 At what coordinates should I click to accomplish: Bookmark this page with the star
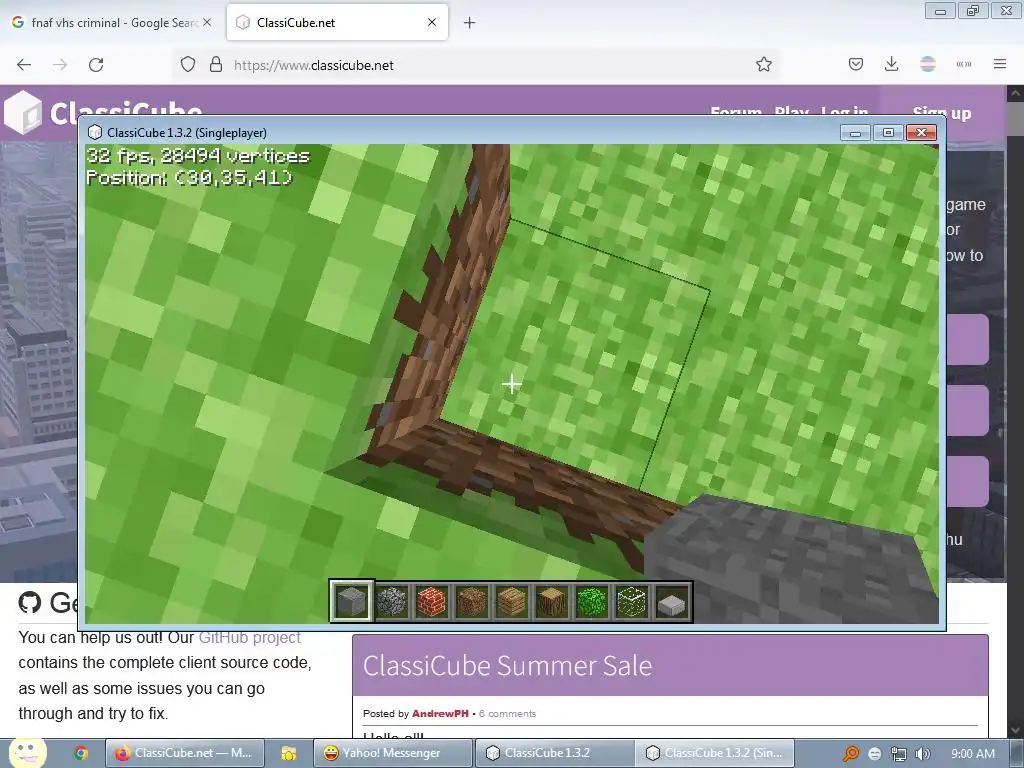[763, 65]
